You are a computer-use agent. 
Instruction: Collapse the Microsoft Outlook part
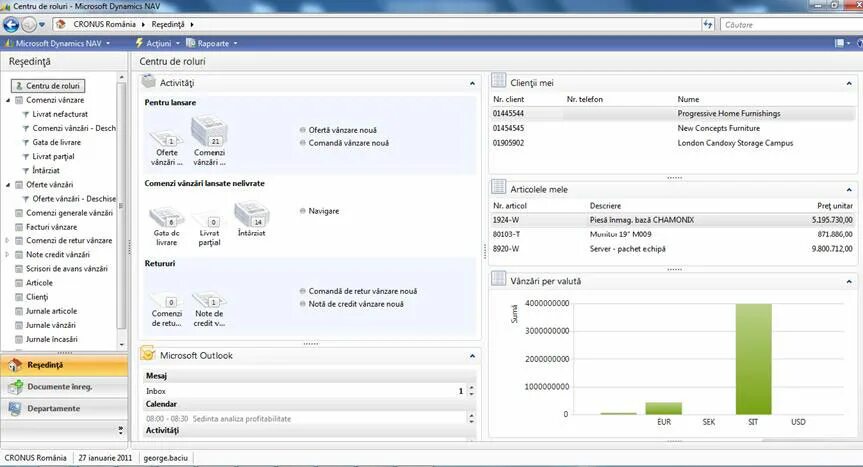click(x=472, y=356)
